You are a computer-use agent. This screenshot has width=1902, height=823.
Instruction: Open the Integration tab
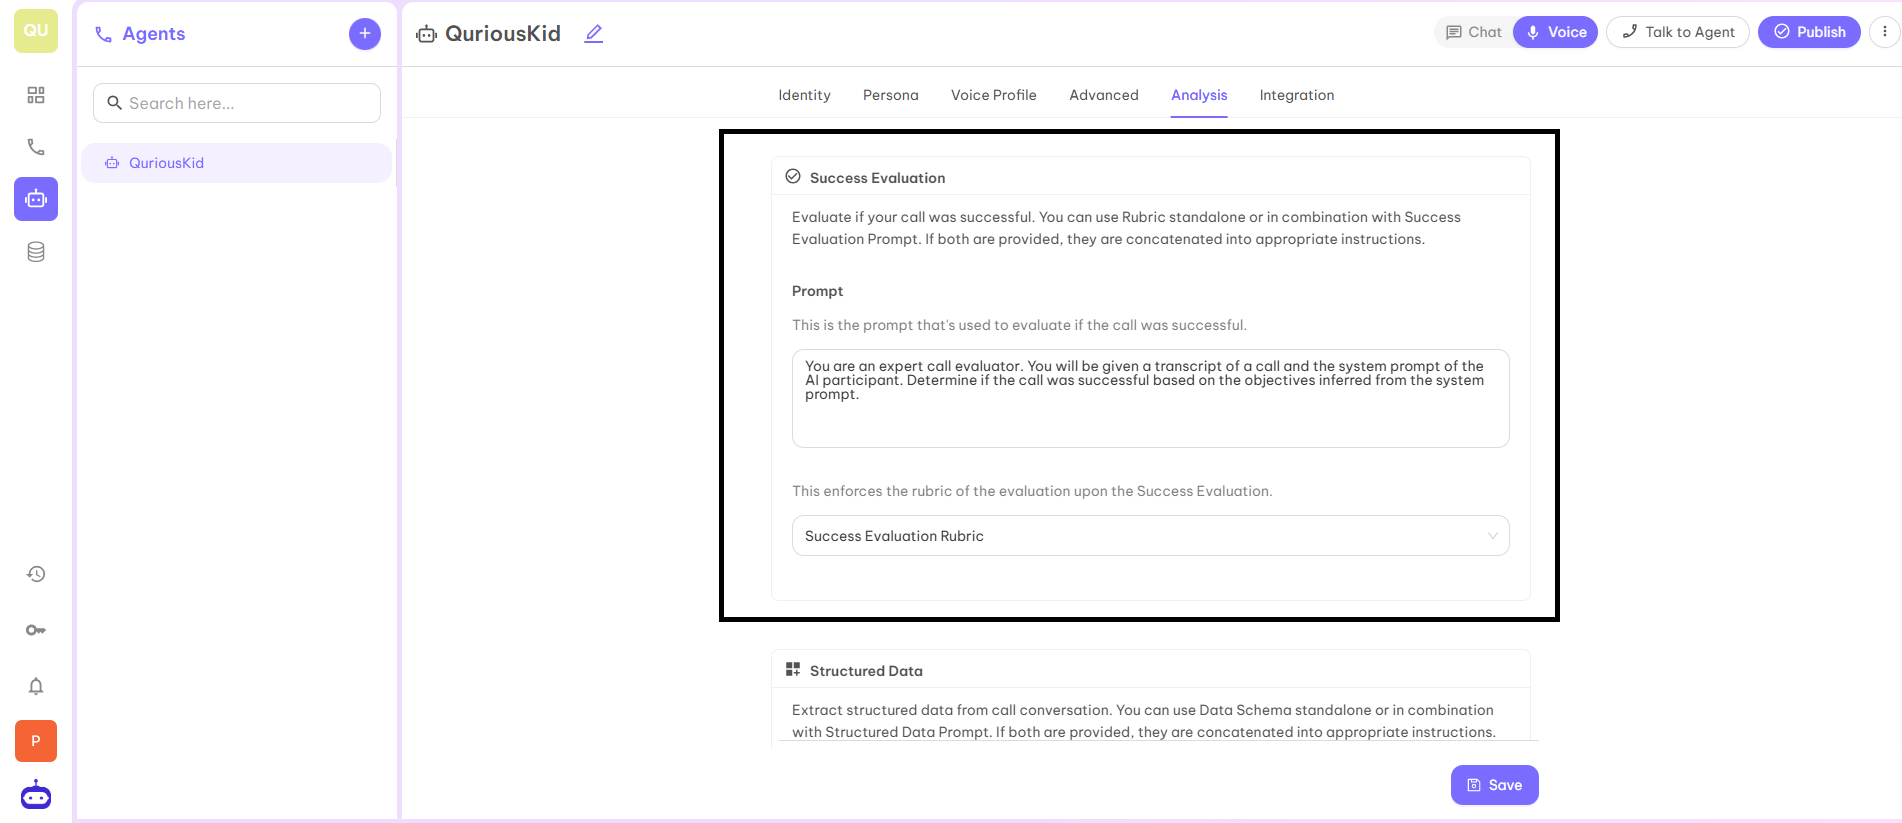[x=1297, y=95]
